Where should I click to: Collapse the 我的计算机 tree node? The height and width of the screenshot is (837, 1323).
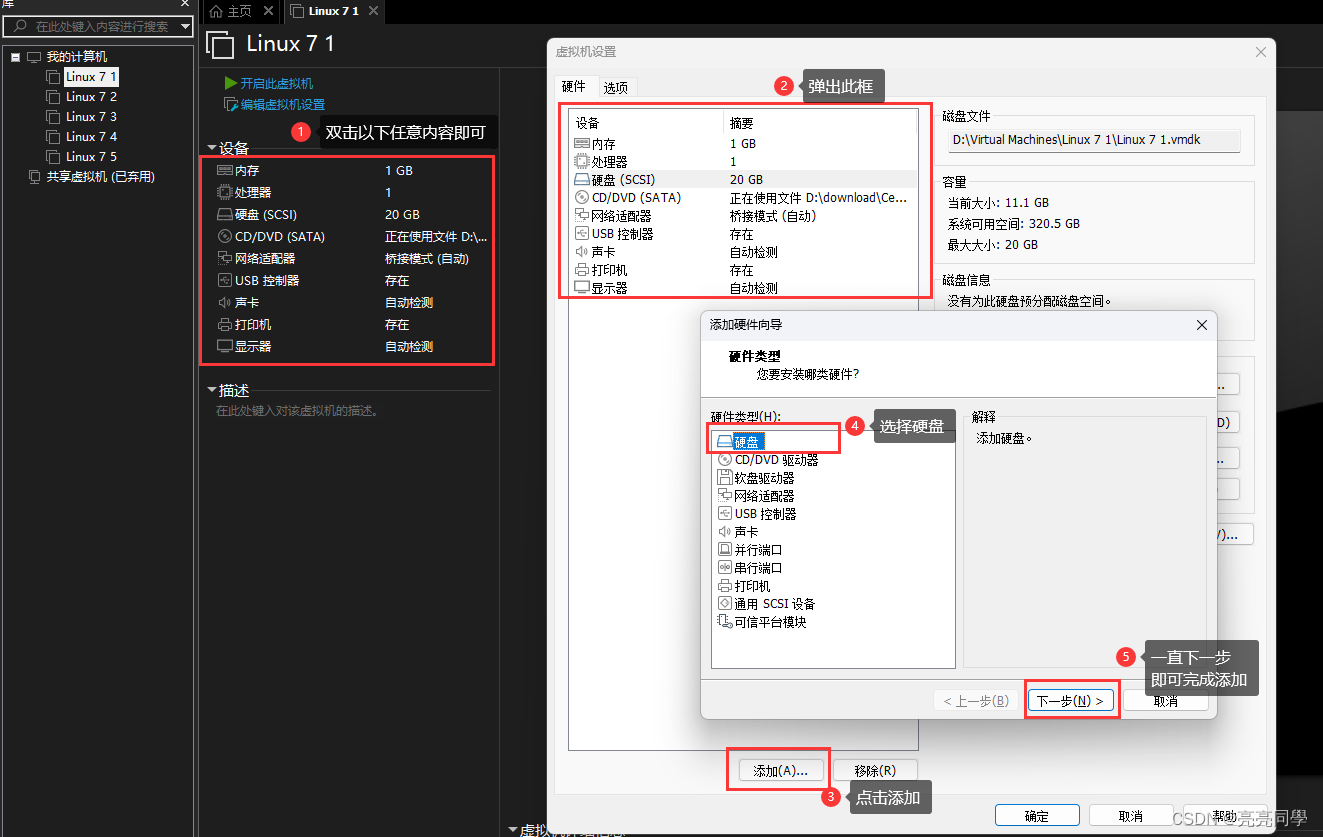point(15,58)
